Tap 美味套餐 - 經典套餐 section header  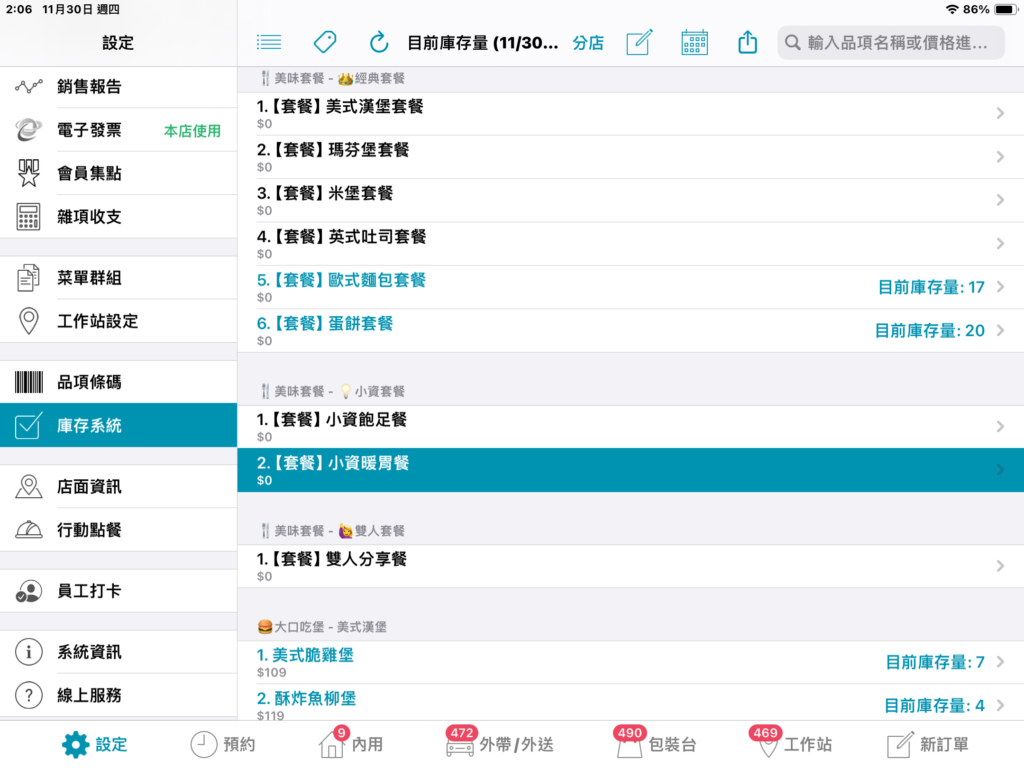(332, 78)
